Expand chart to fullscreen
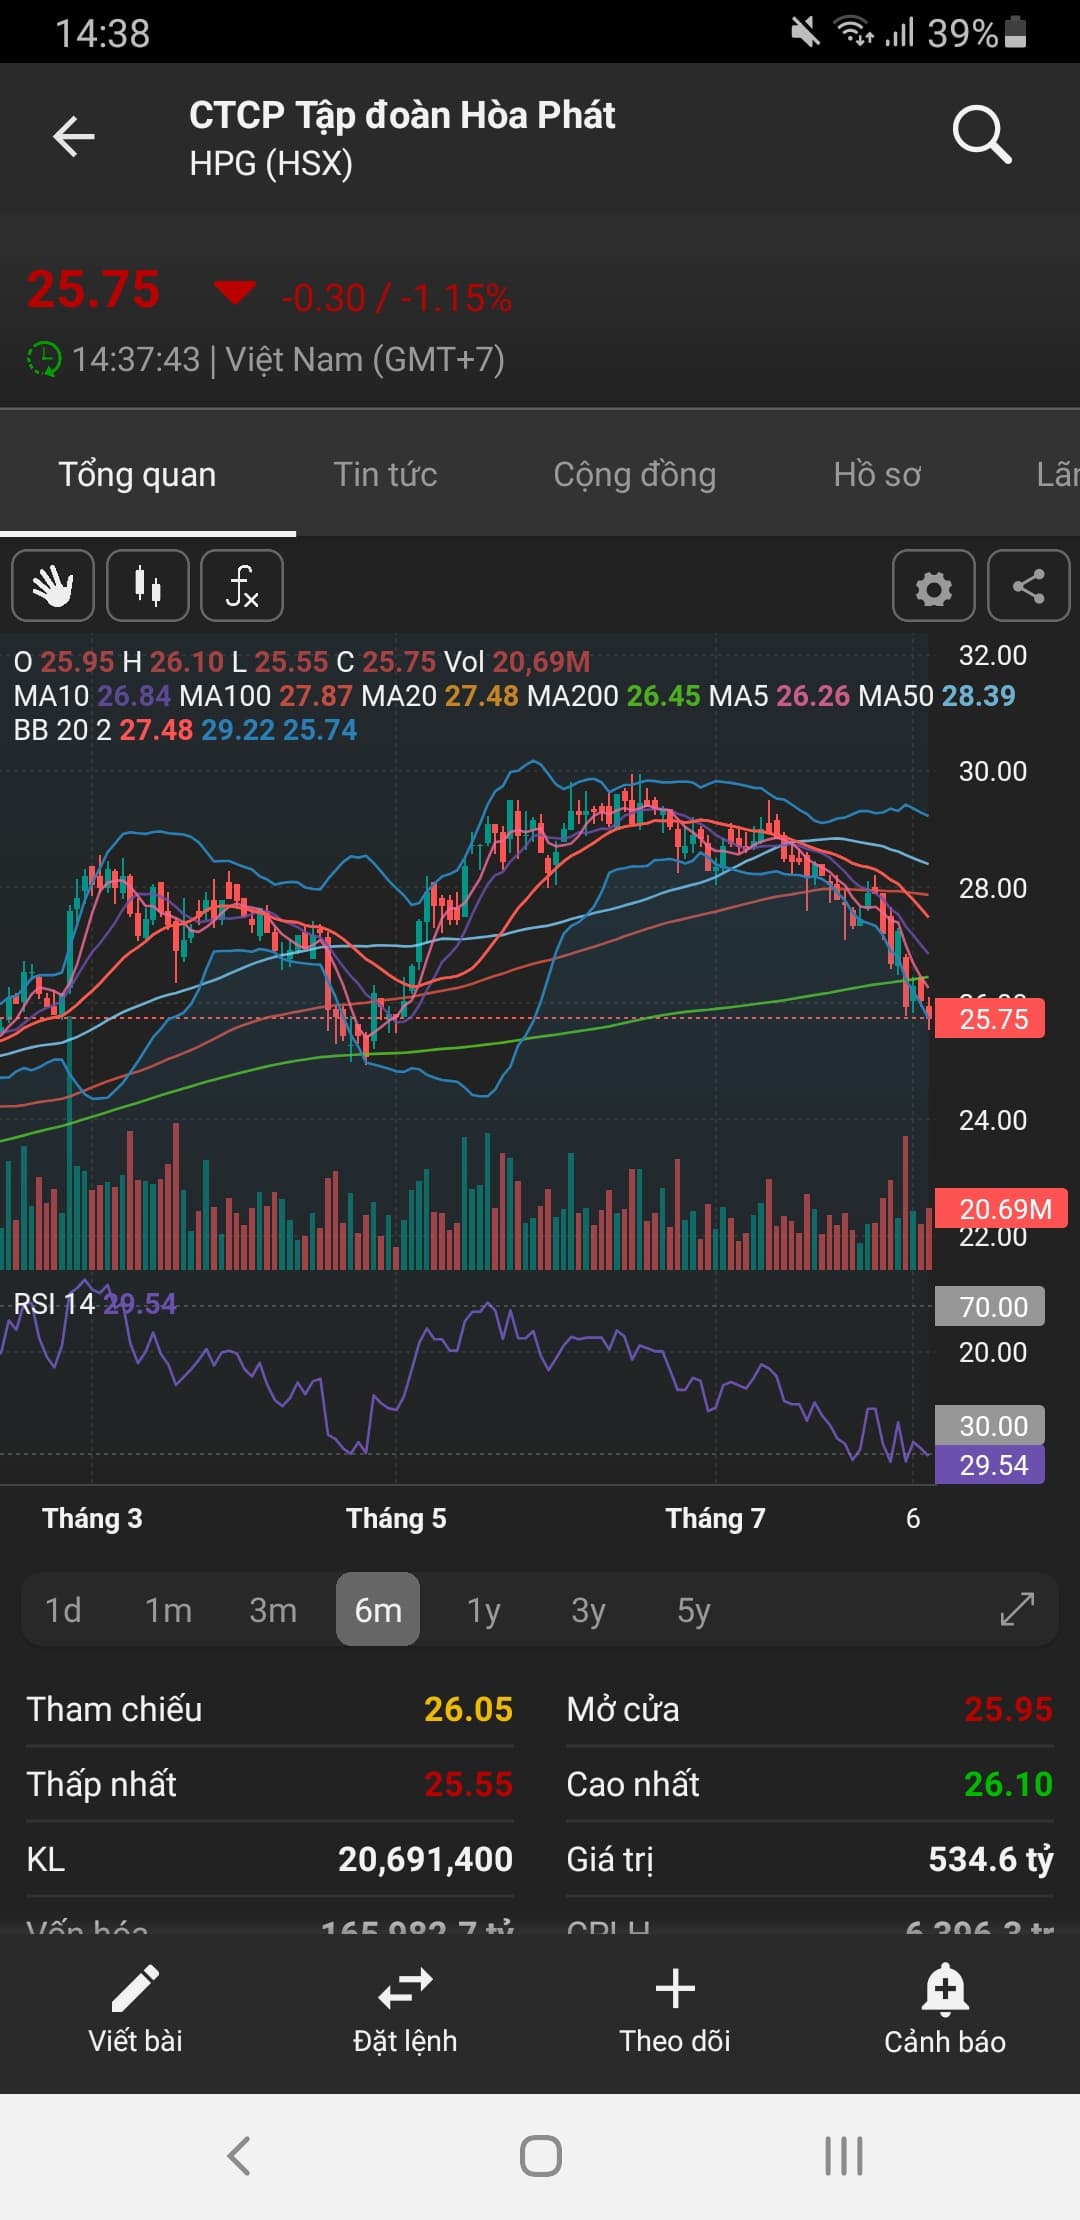The image size is (1080, 2220). pyautogui.click(x=1017, y=1609)
